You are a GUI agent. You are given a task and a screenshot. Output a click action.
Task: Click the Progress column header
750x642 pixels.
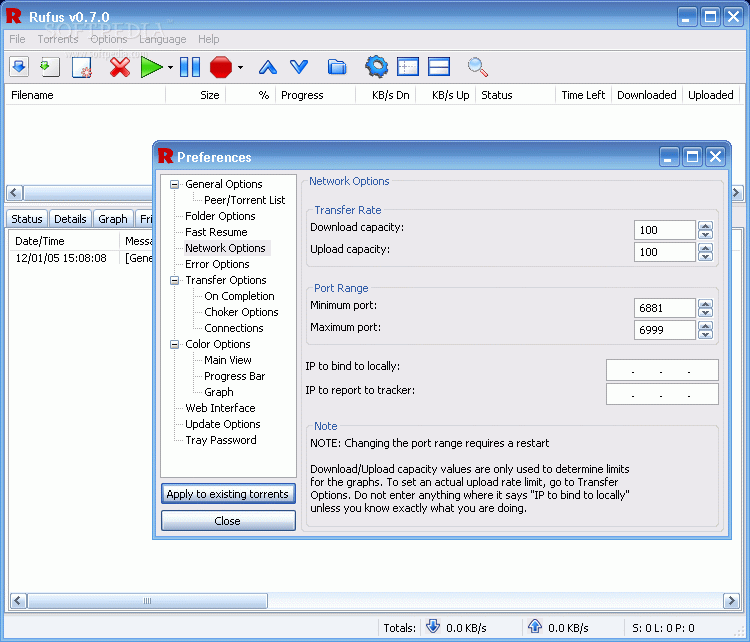[316, 95]
